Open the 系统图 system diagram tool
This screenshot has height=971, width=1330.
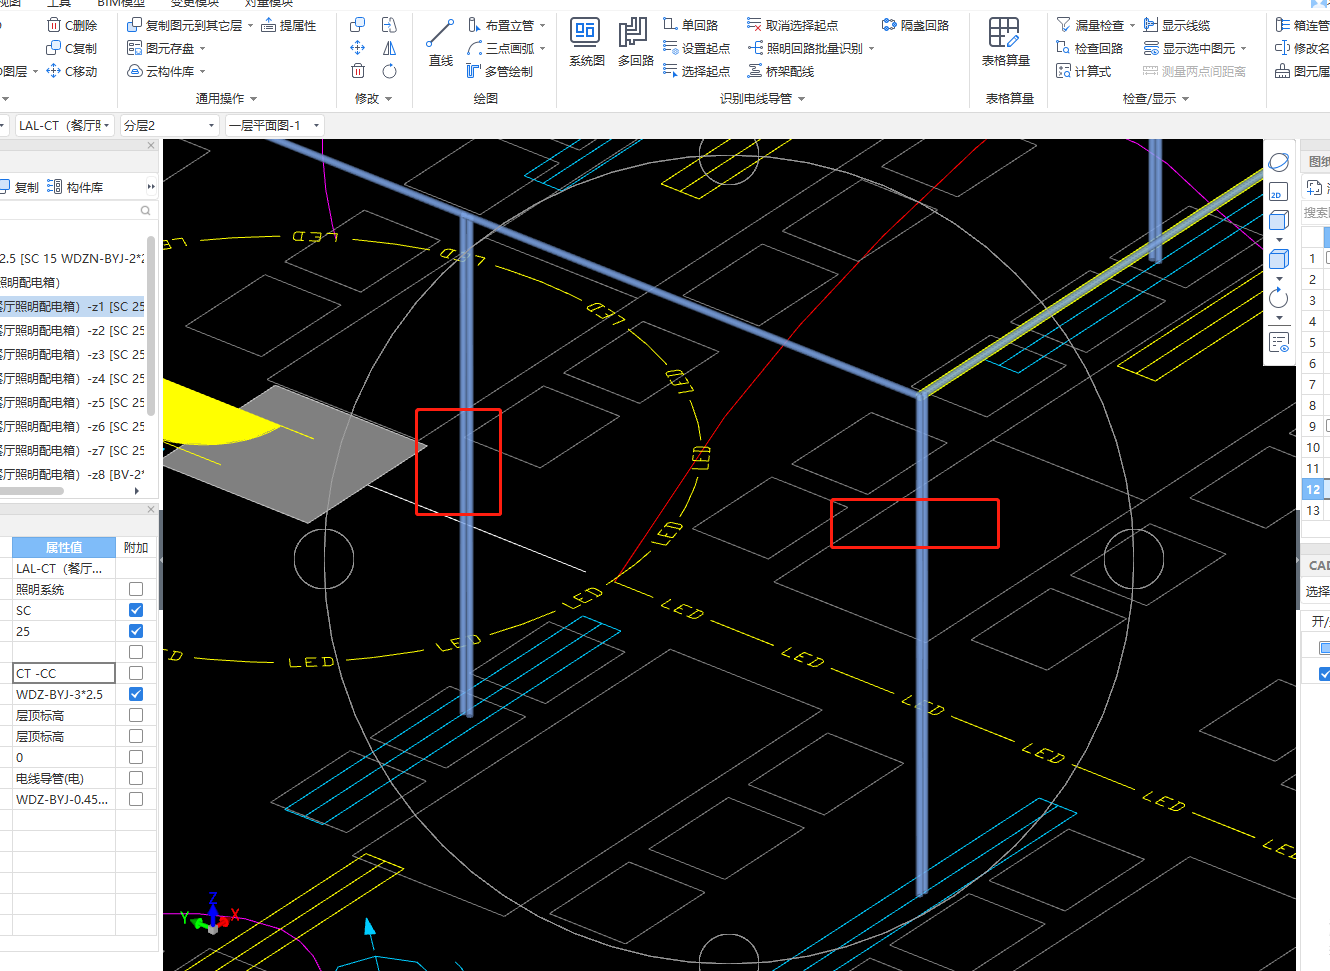coord(586,43)
